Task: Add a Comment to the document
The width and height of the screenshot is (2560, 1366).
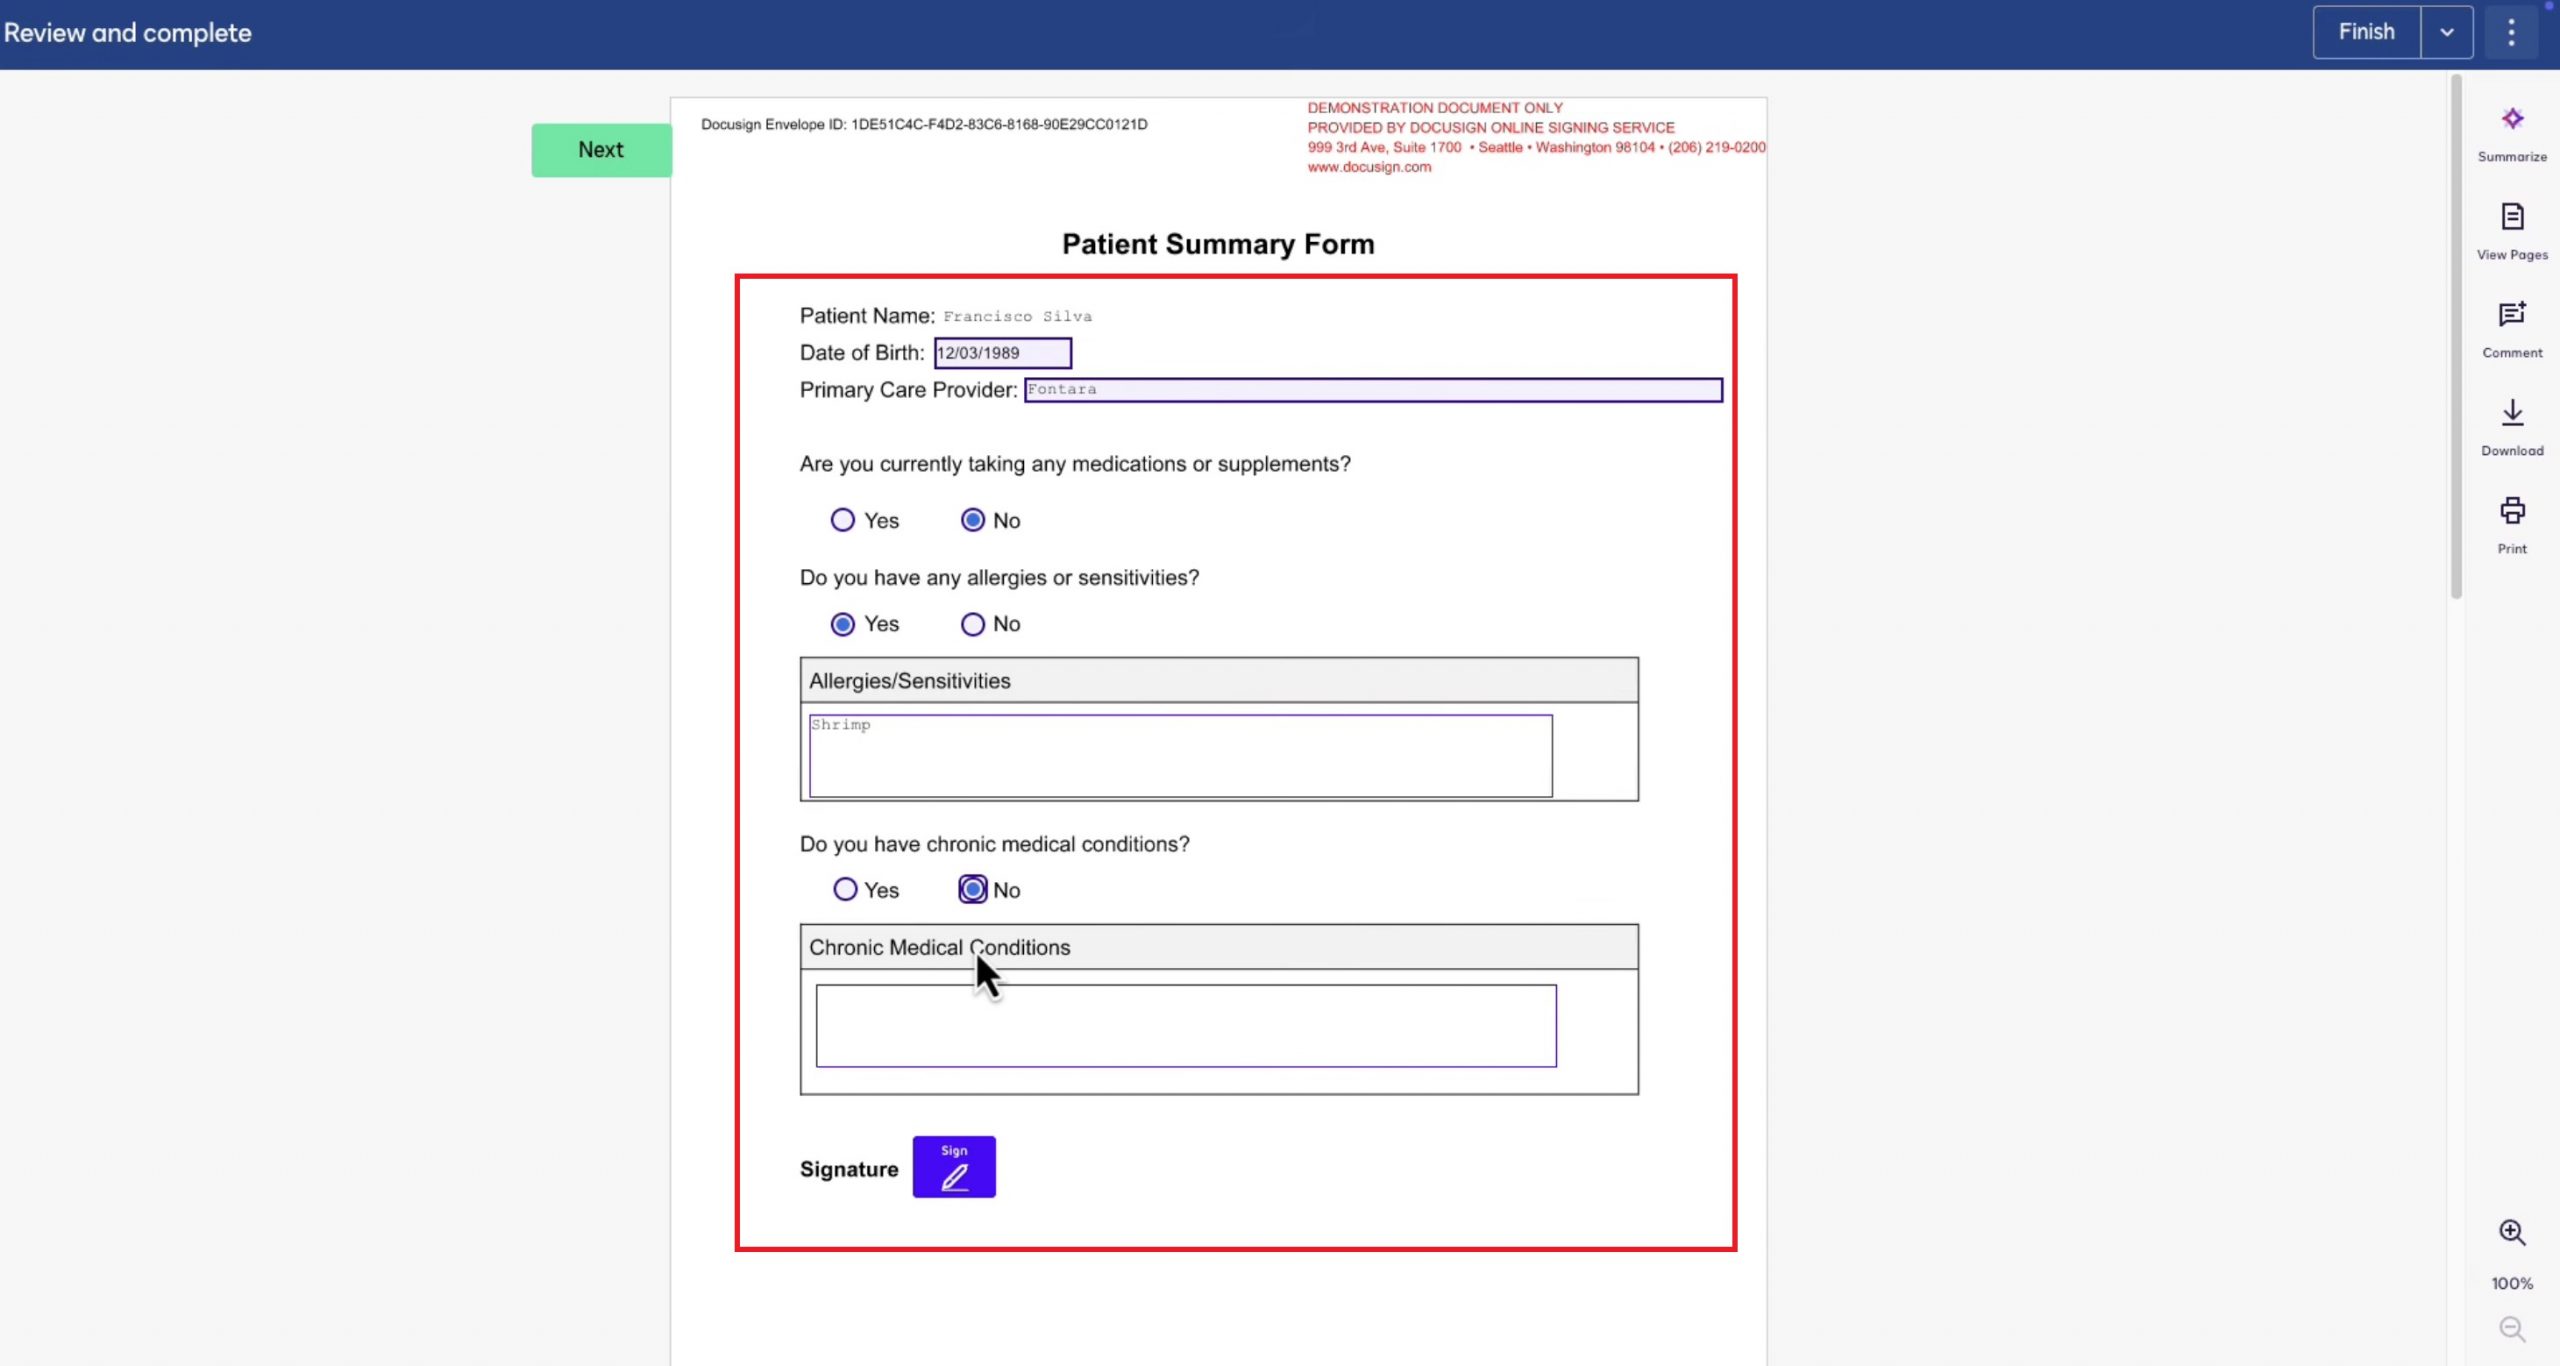Action: click(x=2512, y=330)
